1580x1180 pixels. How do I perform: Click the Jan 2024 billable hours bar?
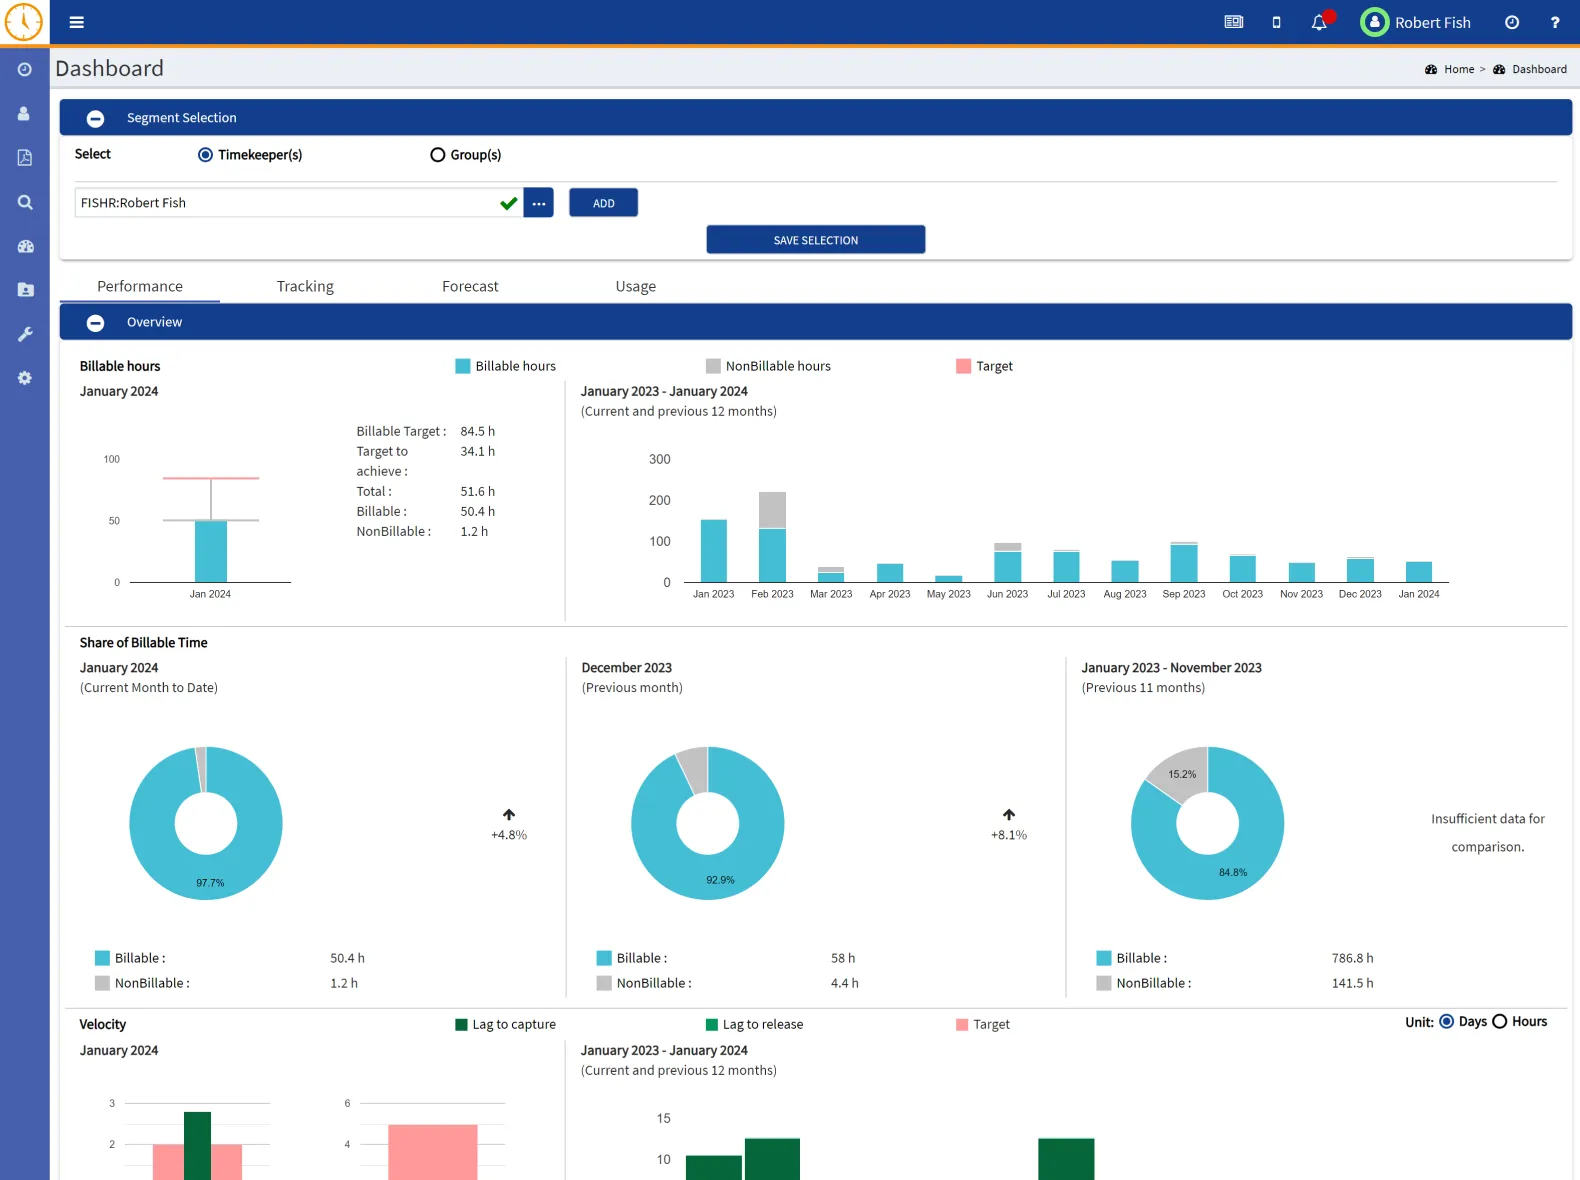click(211, 551)
